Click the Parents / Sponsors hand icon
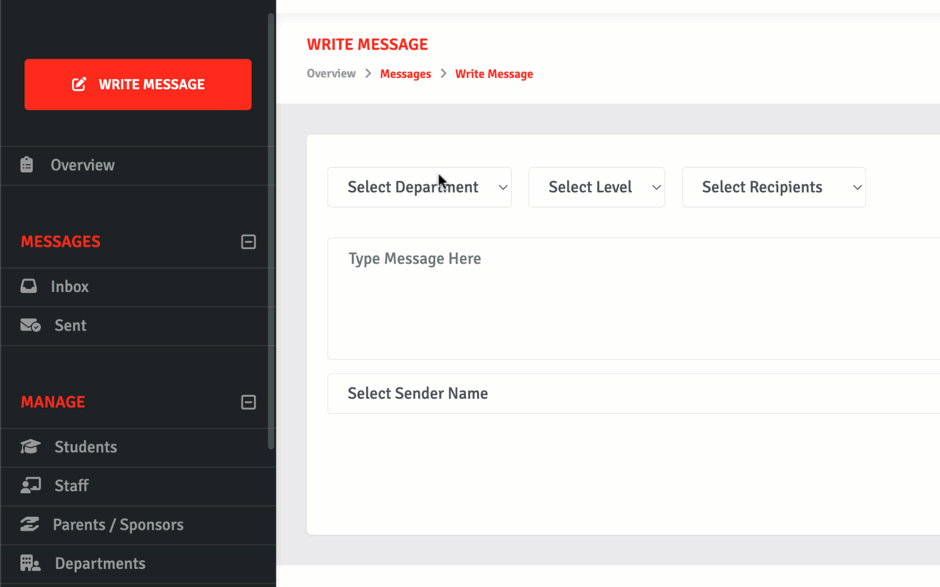The image size is (940, 587). tap(29, 524)
